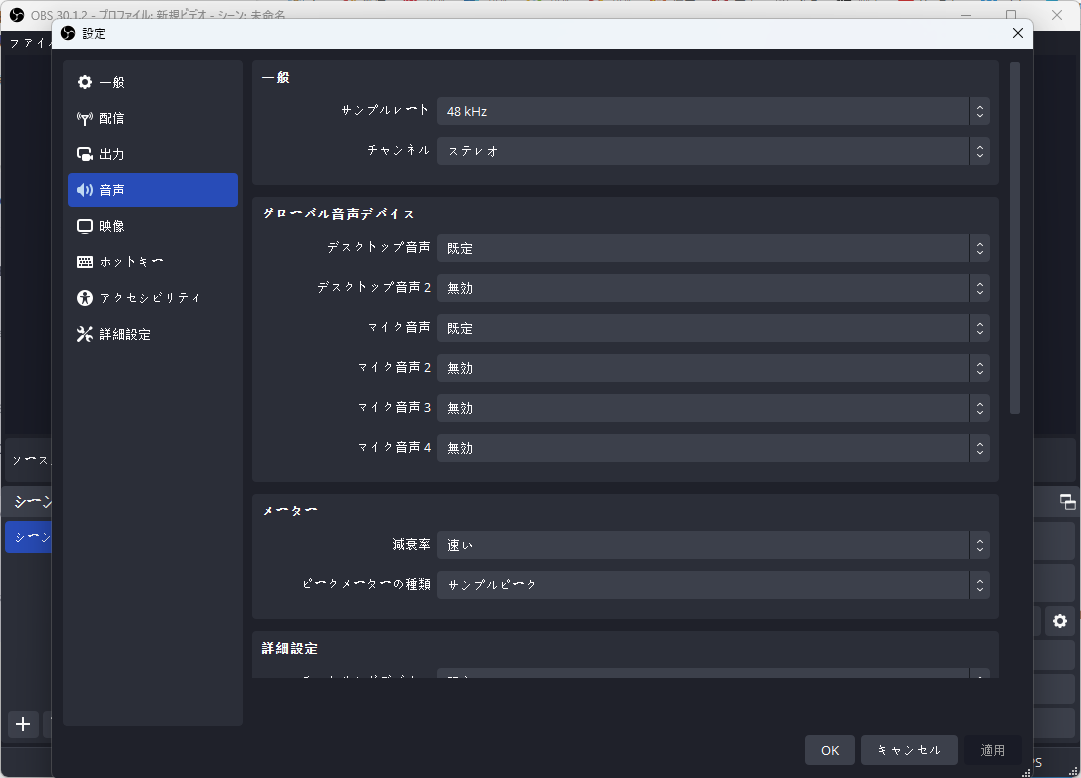The width and height of the screenshot is (1081, 778).
Task: Close the 設定 dialog with X
Action: (1018, 33)
